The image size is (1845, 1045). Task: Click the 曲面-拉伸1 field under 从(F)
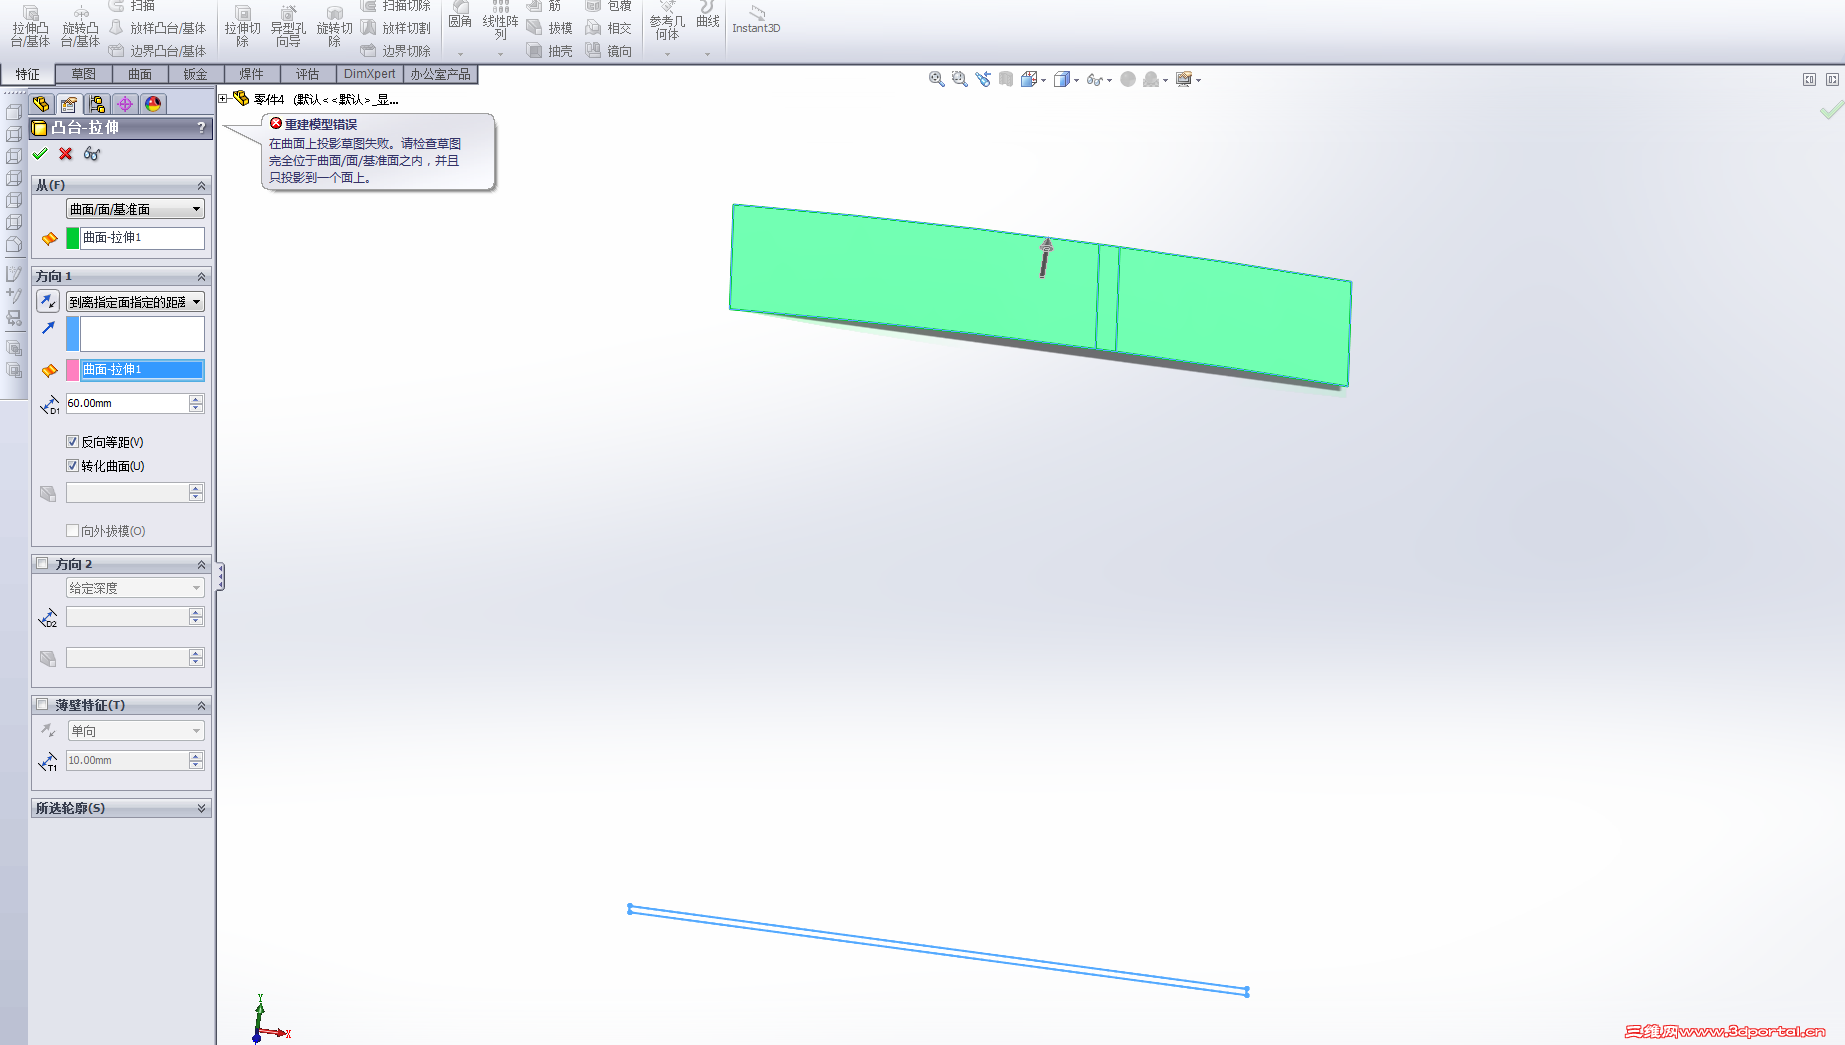click(142, 238)
